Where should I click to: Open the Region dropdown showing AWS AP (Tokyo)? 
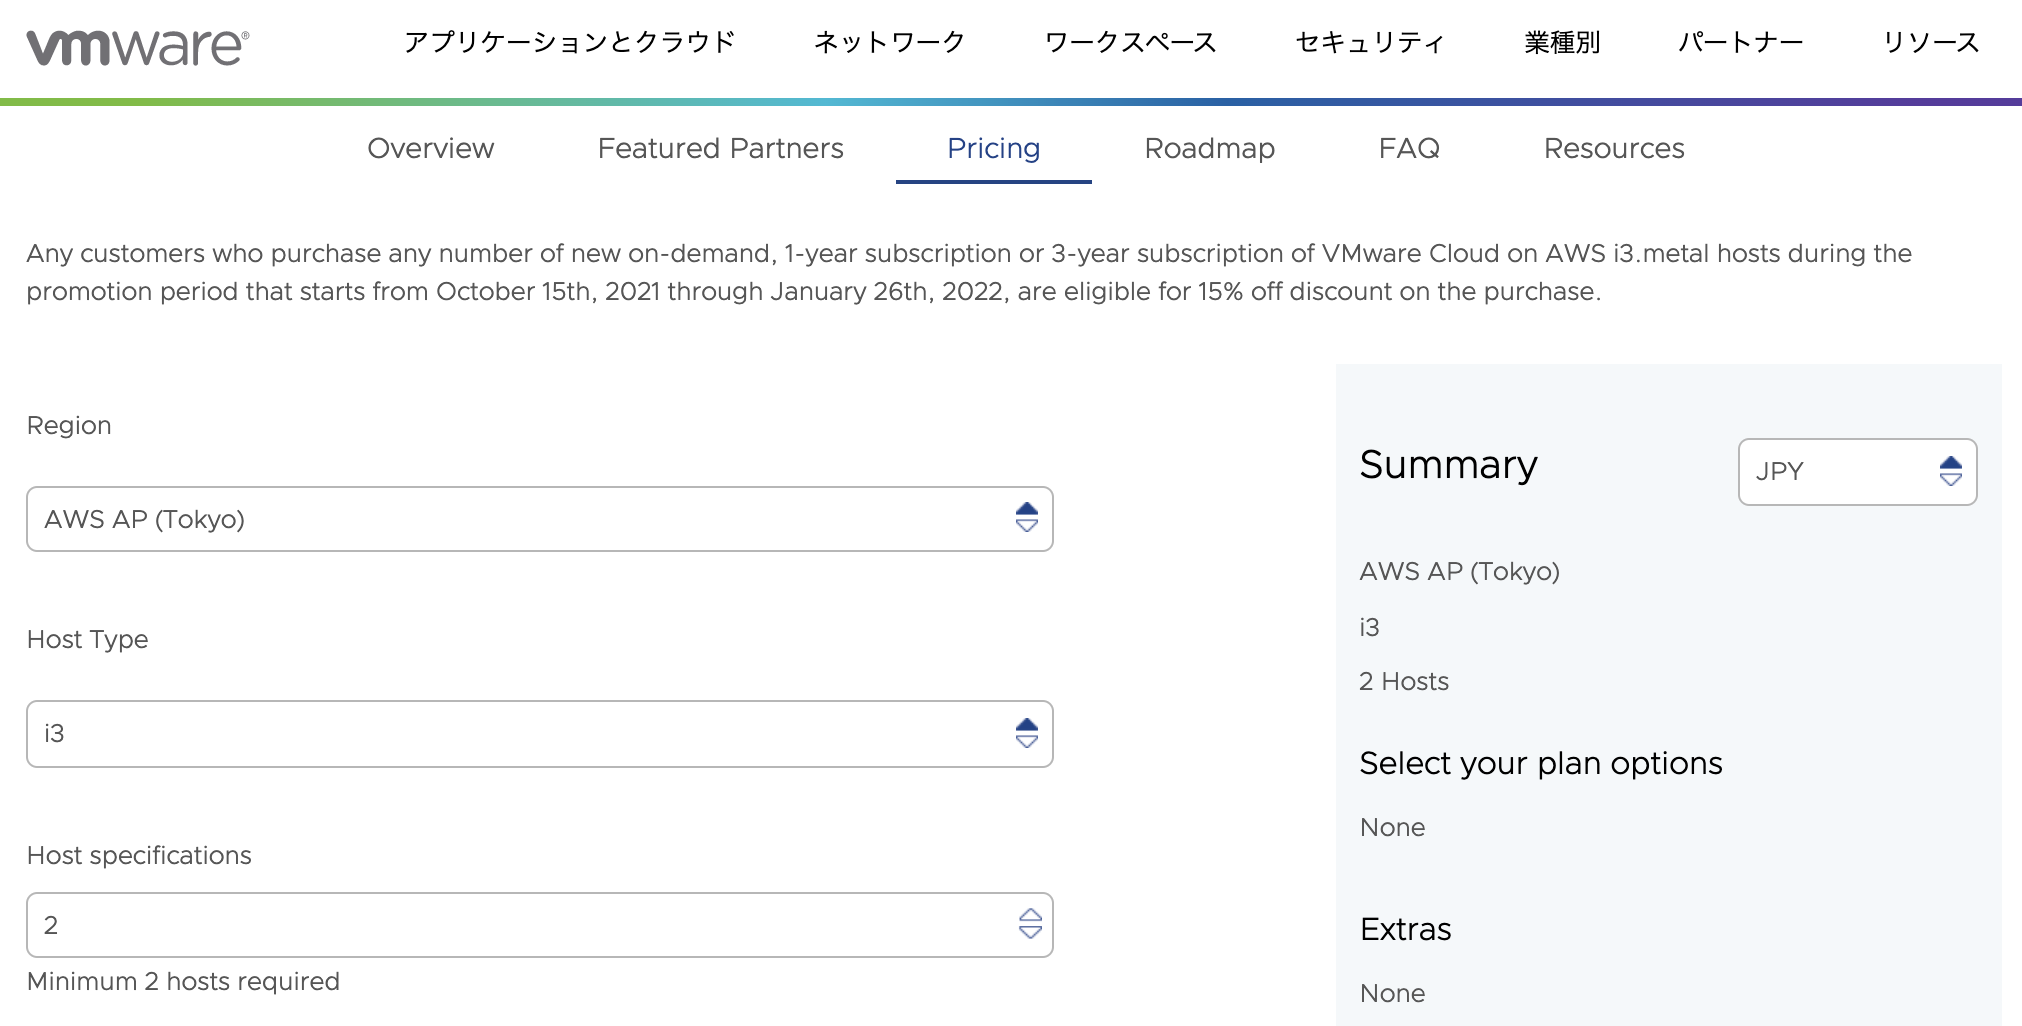pyautogui.click(x=520, y=519)
